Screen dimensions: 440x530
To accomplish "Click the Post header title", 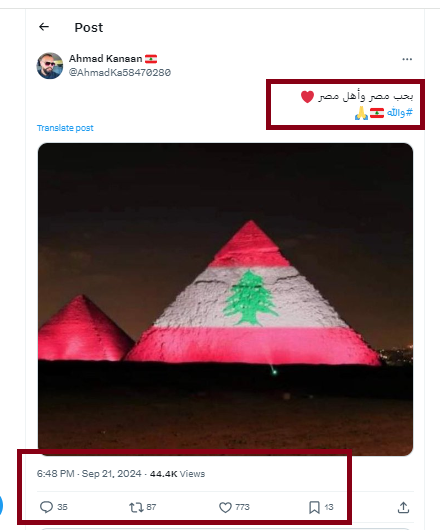I will (x=89, y=27).
